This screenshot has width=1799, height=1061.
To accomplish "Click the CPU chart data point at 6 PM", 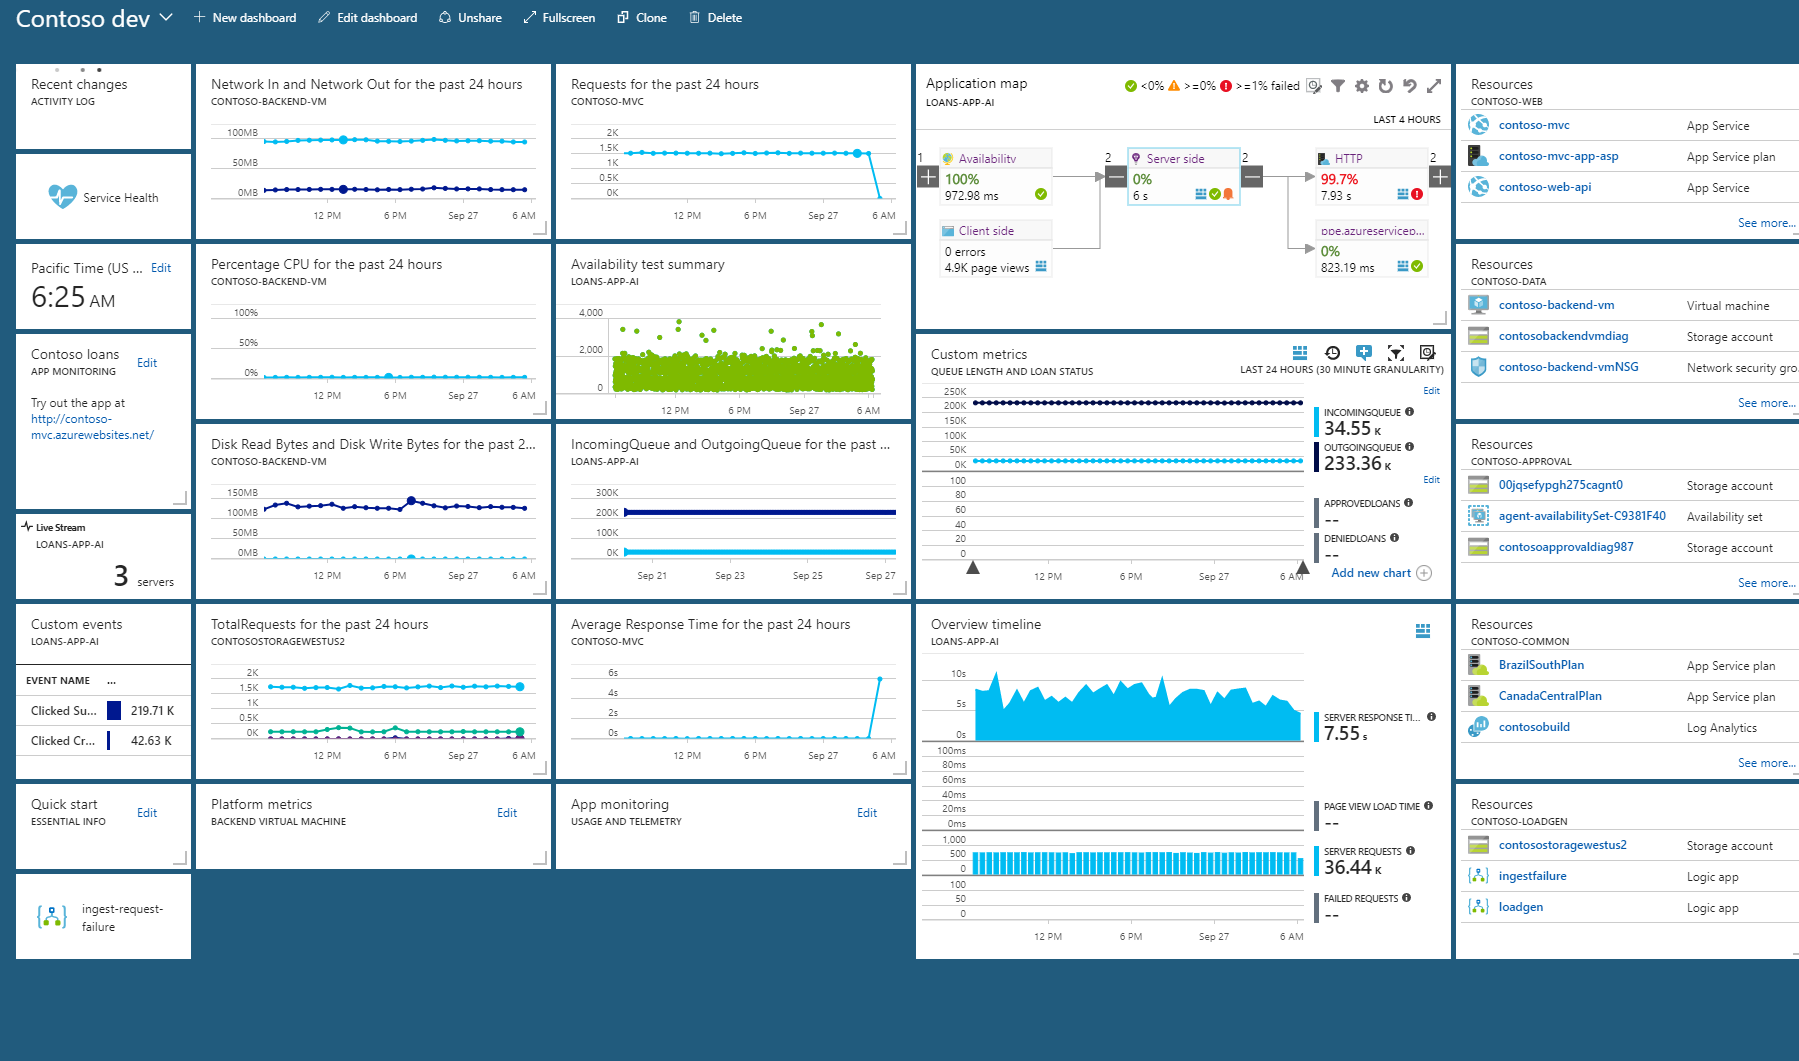I will (x=389, y=376).
